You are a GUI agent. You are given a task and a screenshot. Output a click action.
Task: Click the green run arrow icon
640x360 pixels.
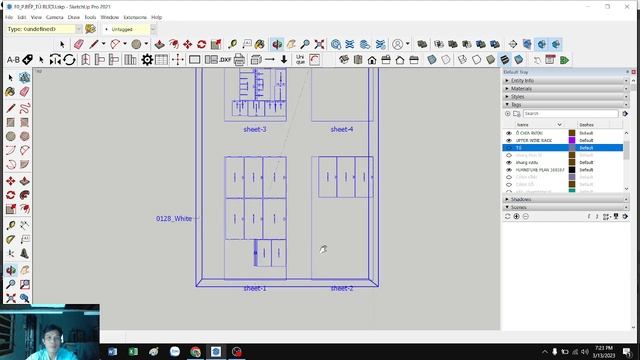[564, 60]
